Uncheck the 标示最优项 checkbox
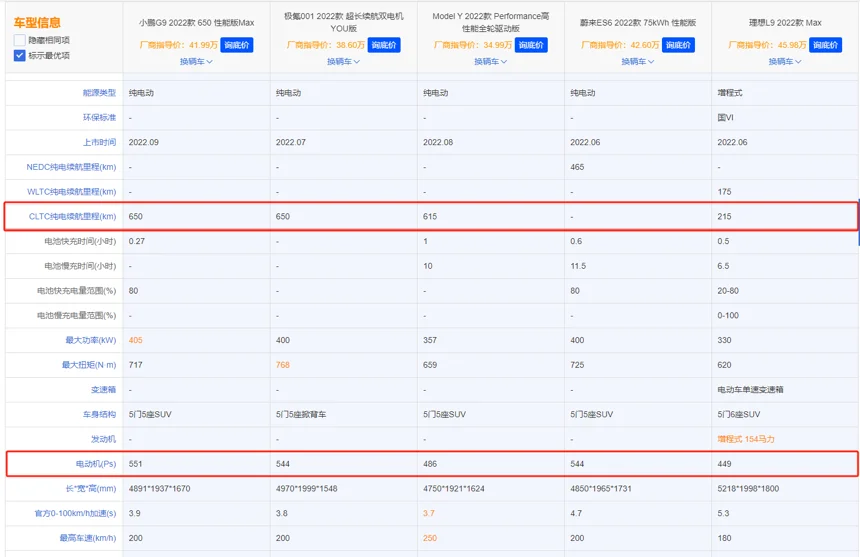 click(x=20, y=55)
